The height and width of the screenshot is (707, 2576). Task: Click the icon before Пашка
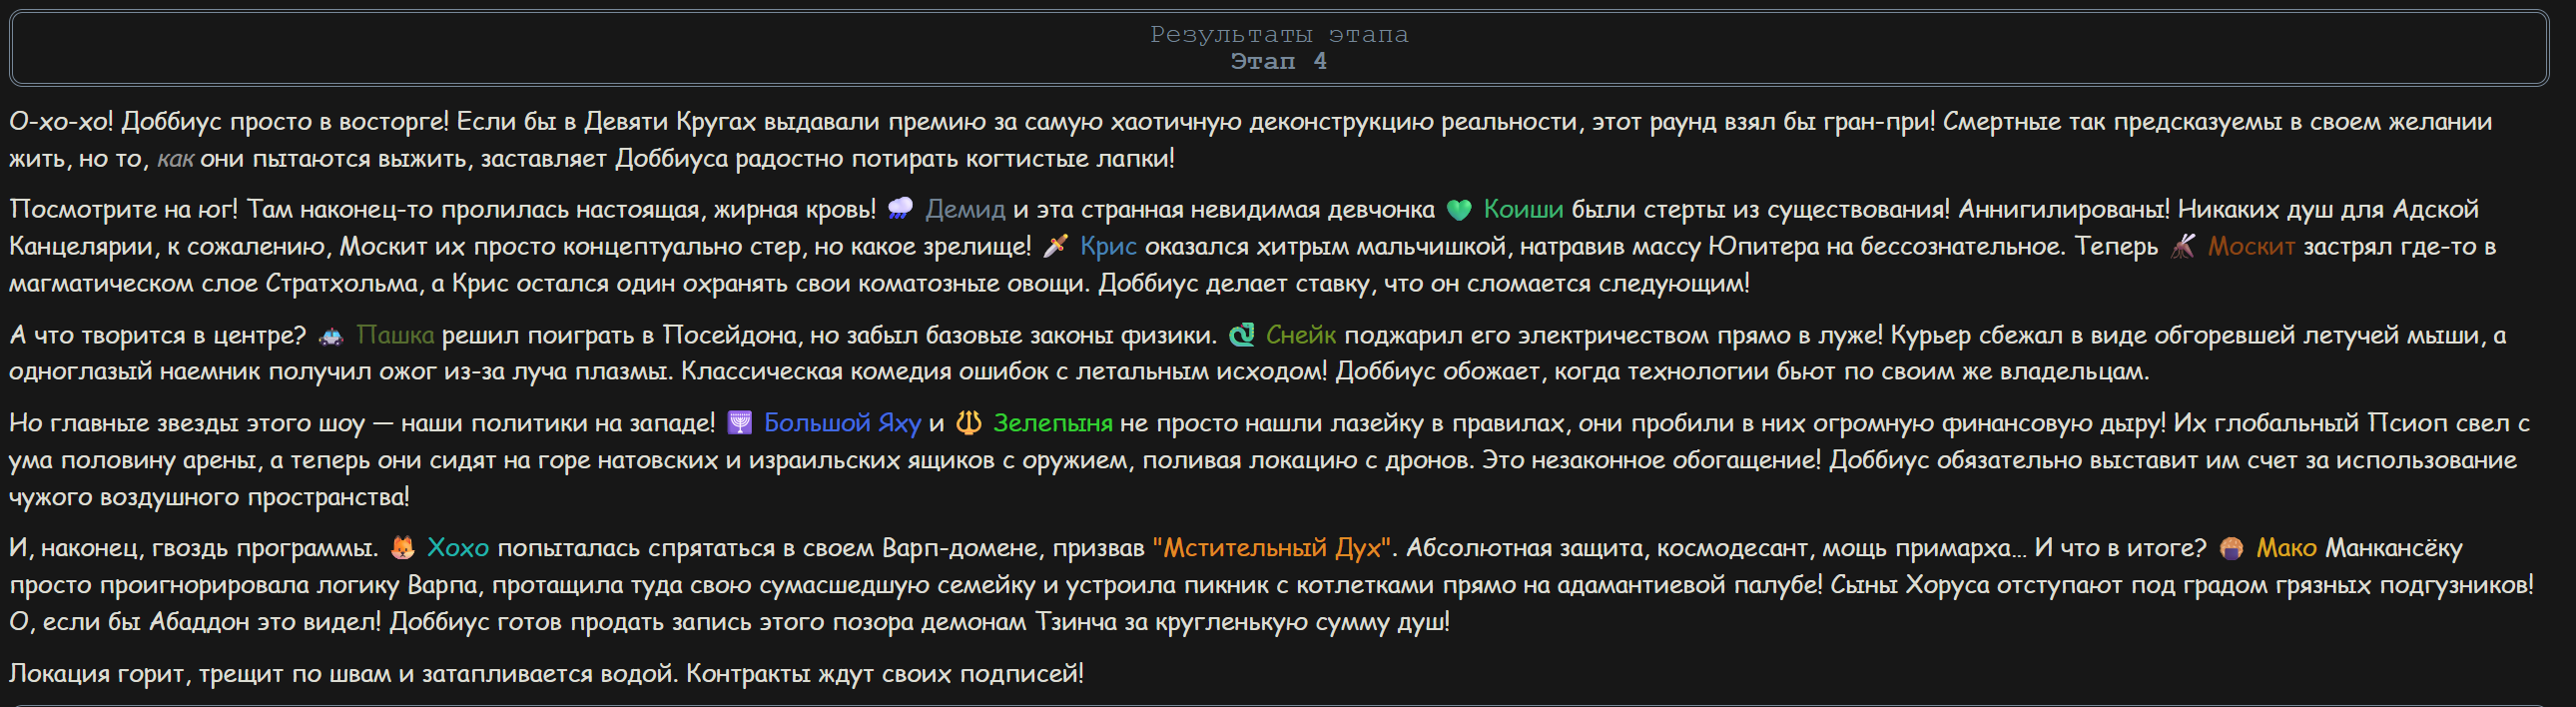(x=330, y=335)
